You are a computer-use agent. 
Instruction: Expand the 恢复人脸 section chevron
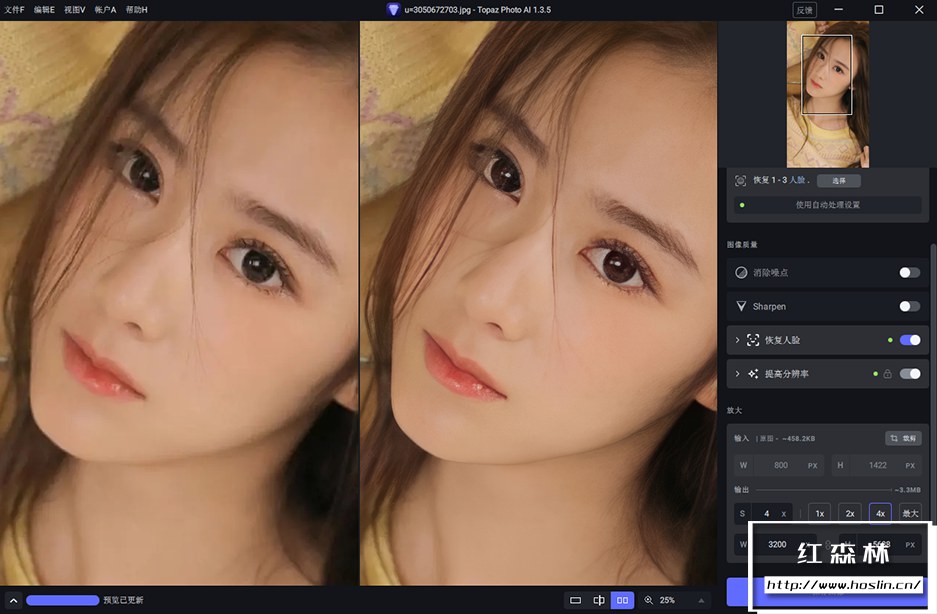[737, 340]
